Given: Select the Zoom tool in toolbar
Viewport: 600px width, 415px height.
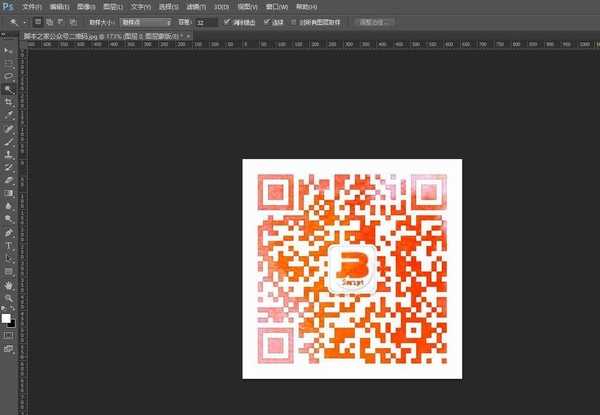Looking at the screenshot, I should (x=8, y=297).
